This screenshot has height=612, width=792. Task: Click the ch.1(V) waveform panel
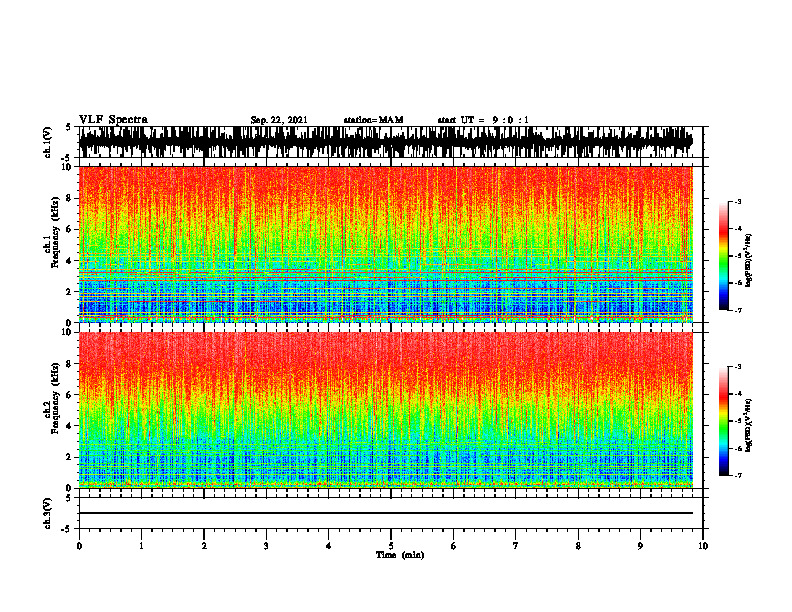click(391, 142)
